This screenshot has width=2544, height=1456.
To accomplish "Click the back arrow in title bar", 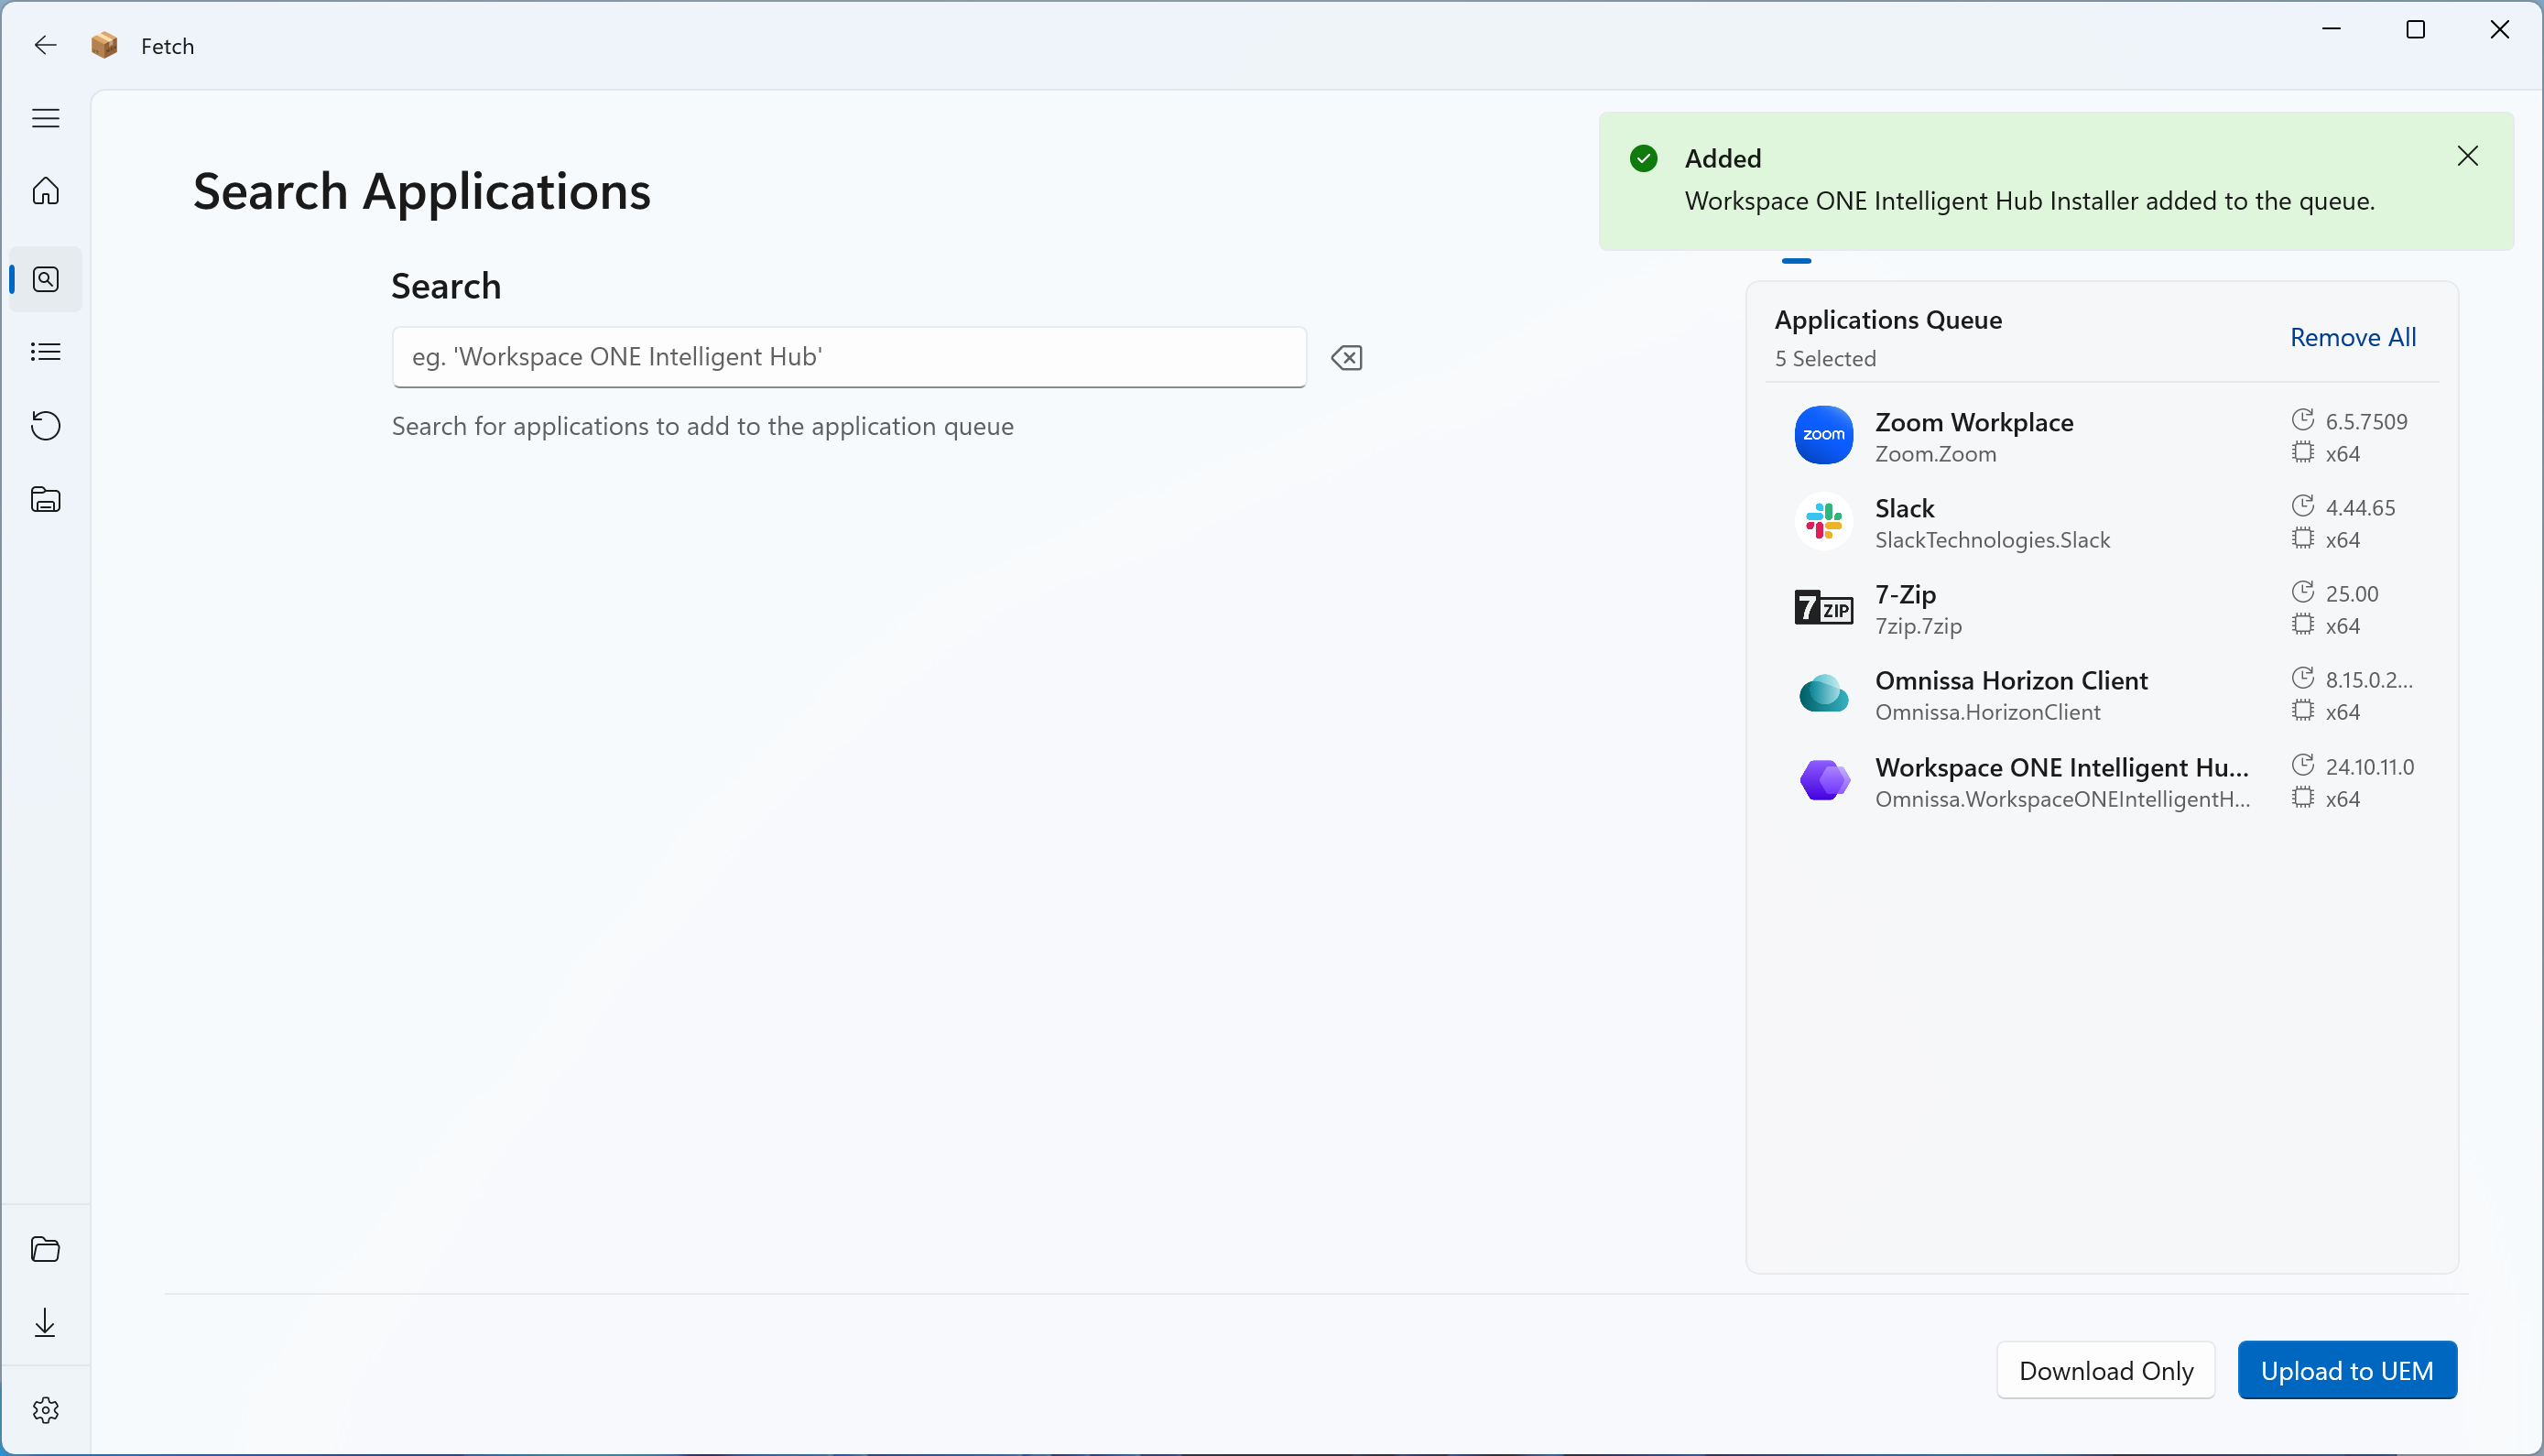I will point(45,45).
